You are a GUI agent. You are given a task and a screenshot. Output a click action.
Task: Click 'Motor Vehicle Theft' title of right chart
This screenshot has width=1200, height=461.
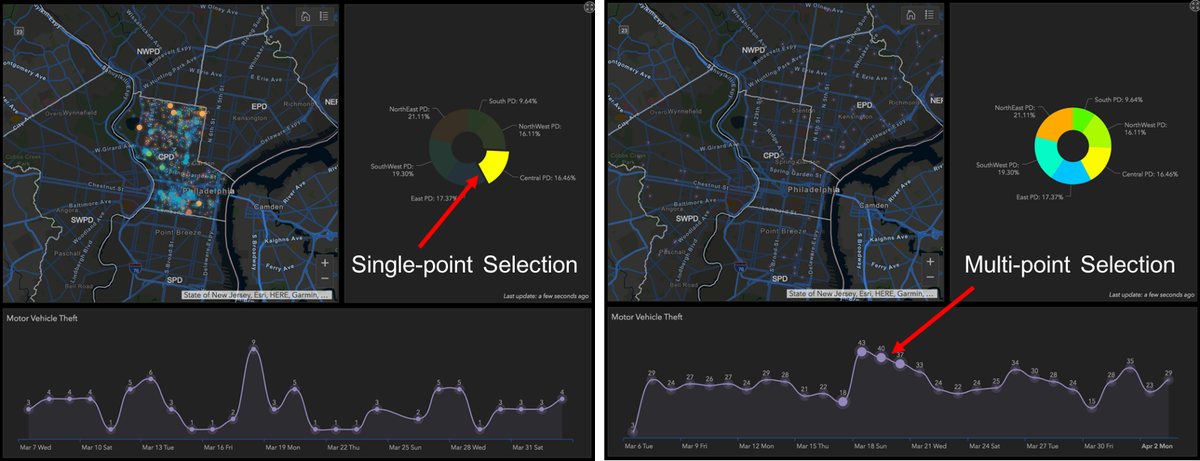pyautogui.click(x=646, y=317)
